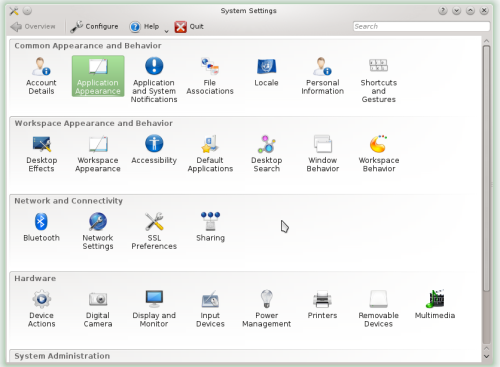
Task: Click the Quit button
Action: click(189, 26)
